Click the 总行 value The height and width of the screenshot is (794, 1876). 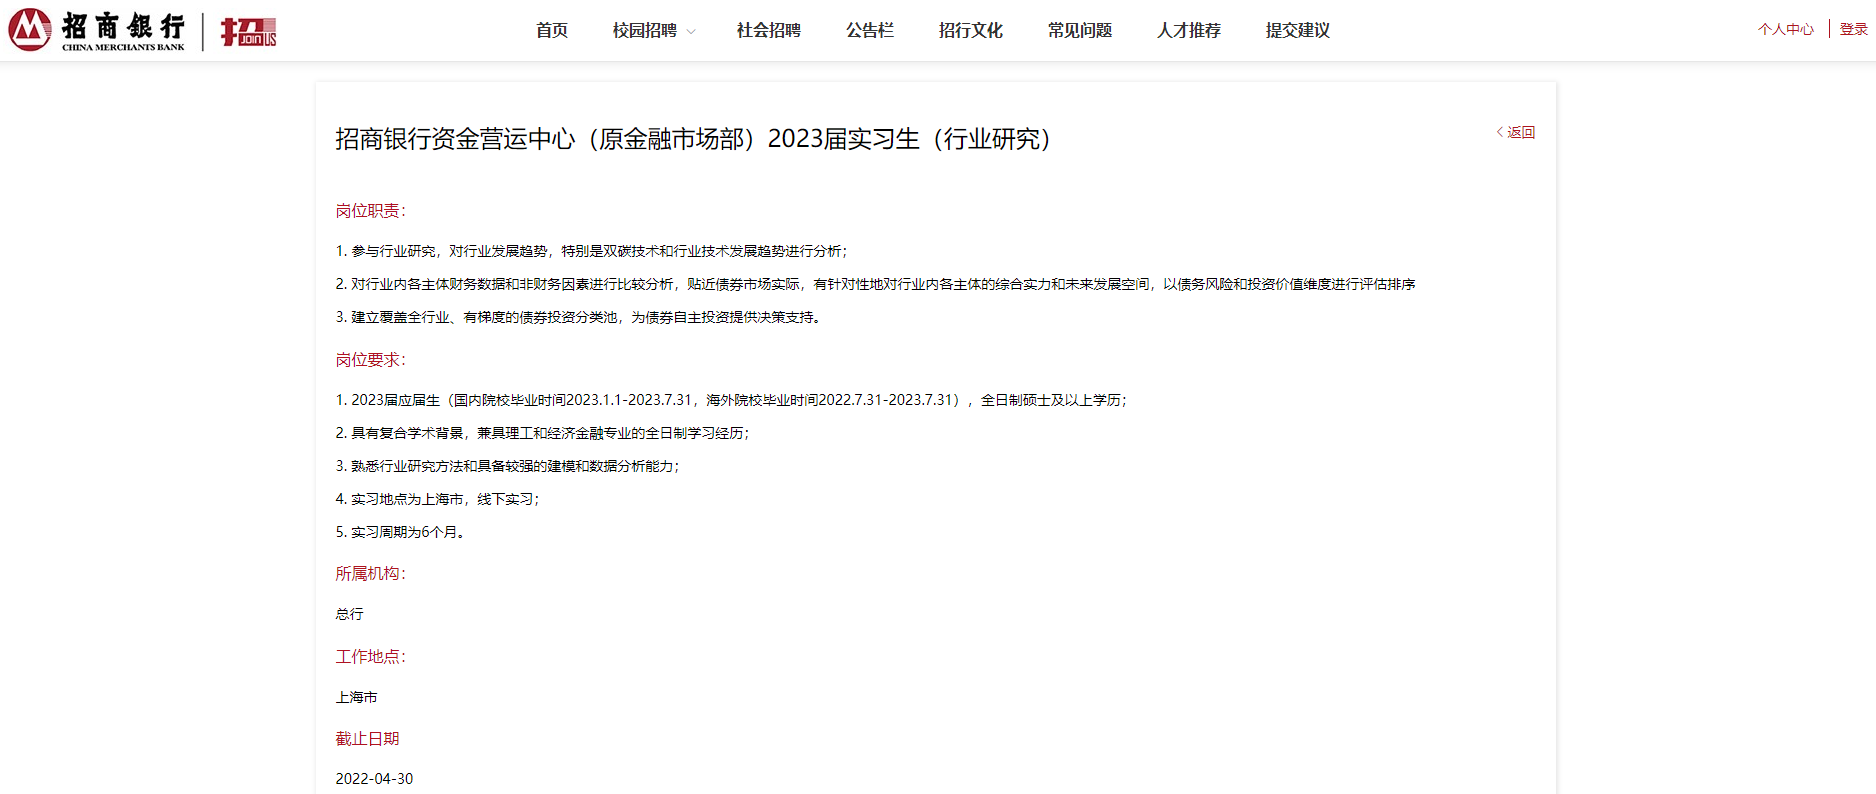coord(350,614)
